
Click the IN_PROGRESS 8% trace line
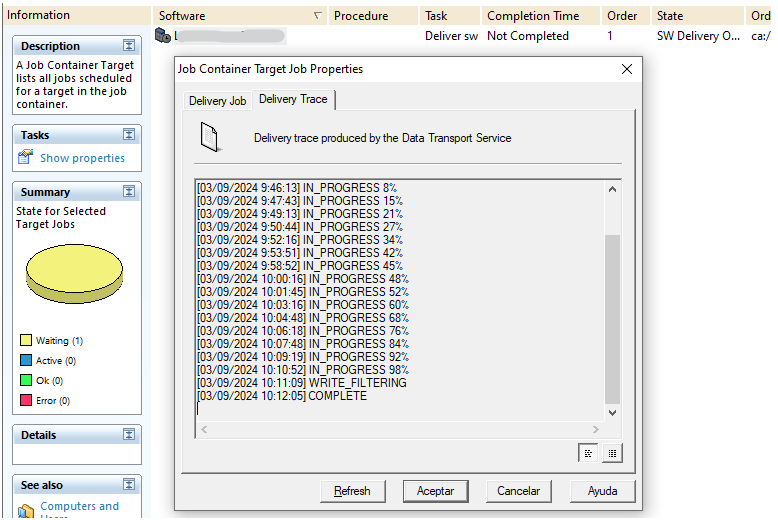[x=297, y=188]
